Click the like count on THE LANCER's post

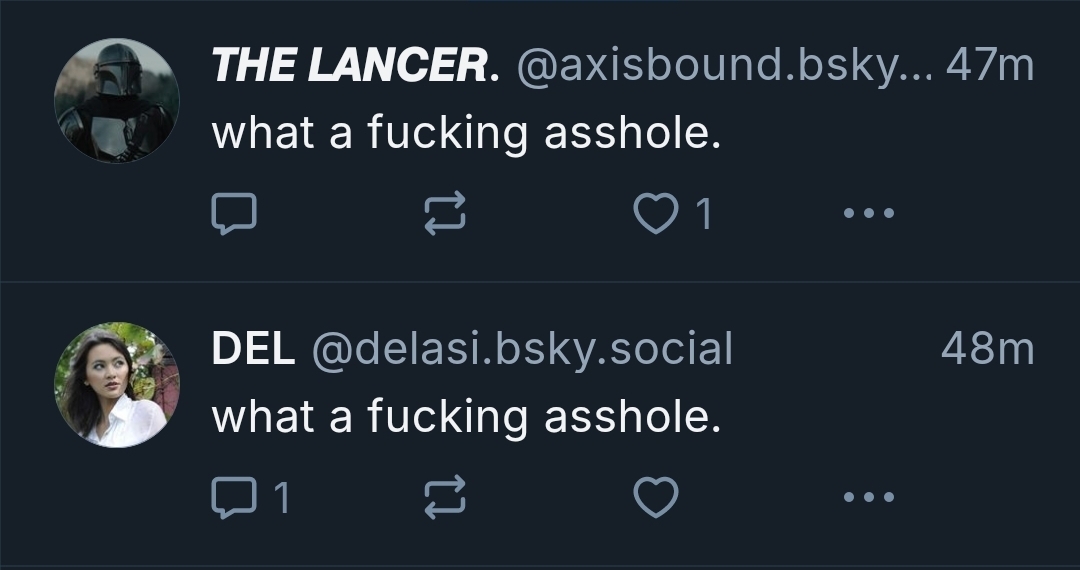pyautogui.click(x=704, y=213)
